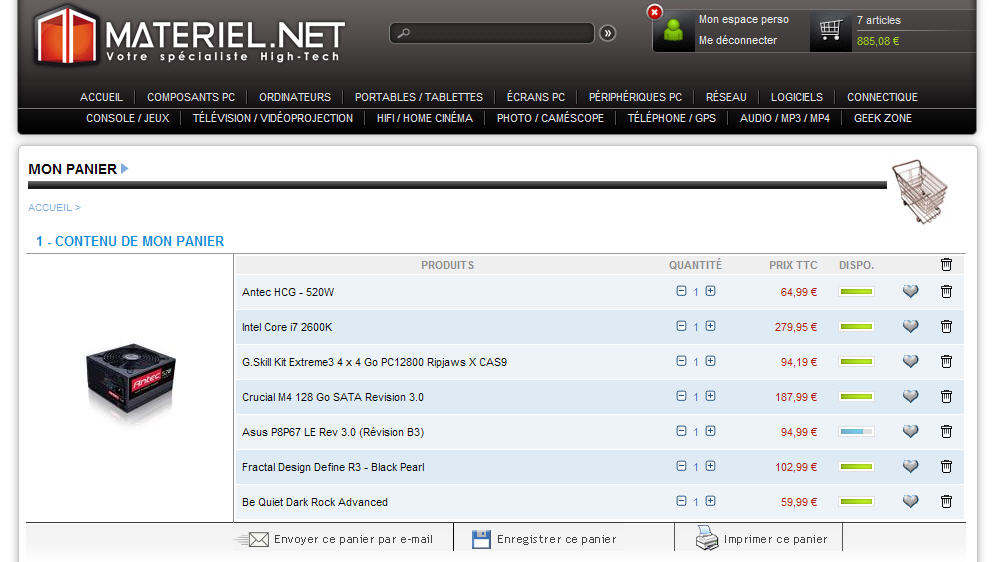Image resolution: width=999 pixels, height=562 pixels.
Task: Open the GEEK ZONE menu
Action: 882,118
